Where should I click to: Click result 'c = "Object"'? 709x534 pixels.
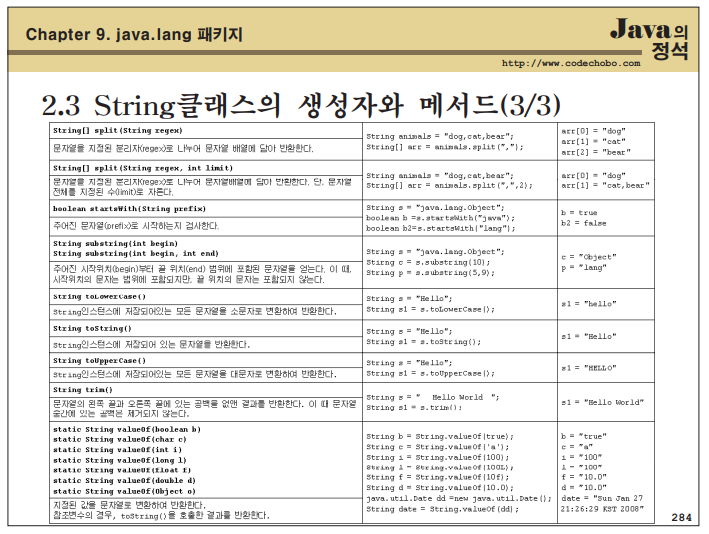(589, 257)
